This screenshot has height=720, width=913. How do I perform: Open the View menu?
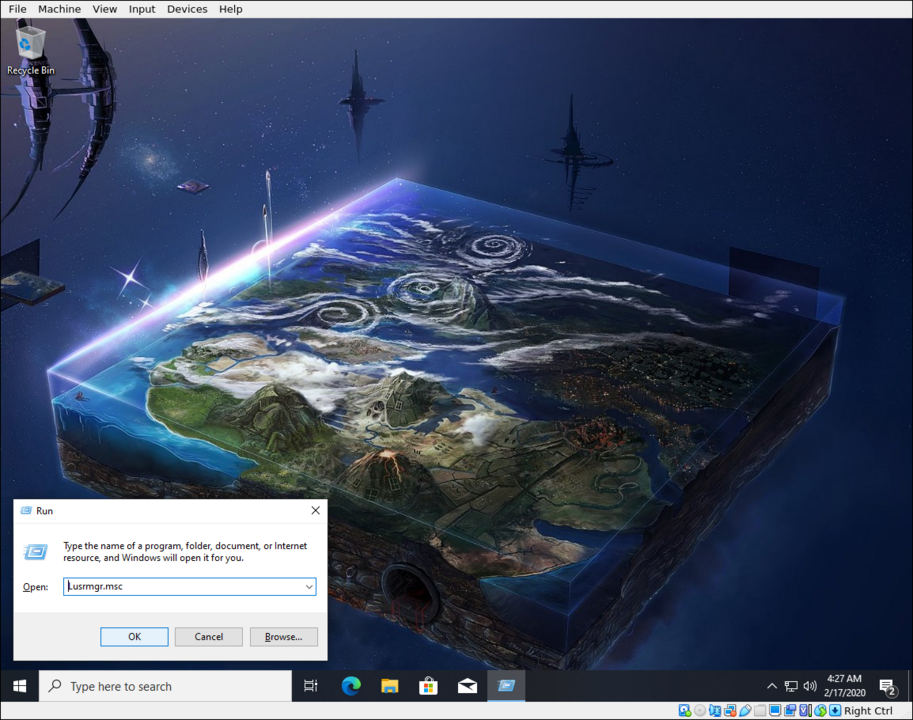105,9
